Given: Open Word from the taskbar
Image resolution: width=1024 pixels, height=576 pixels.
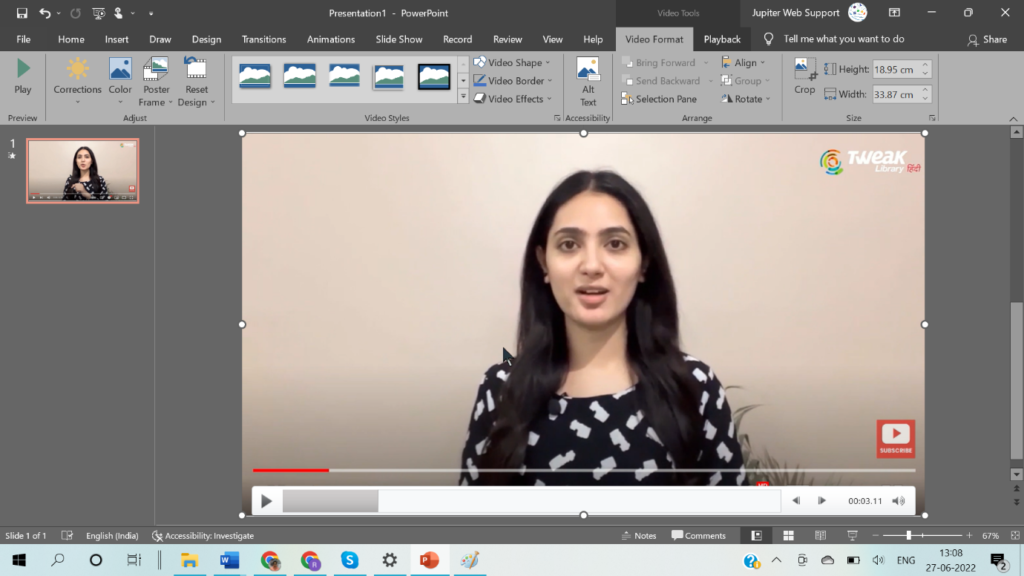Looking at the screenshot, I should 229,560.
